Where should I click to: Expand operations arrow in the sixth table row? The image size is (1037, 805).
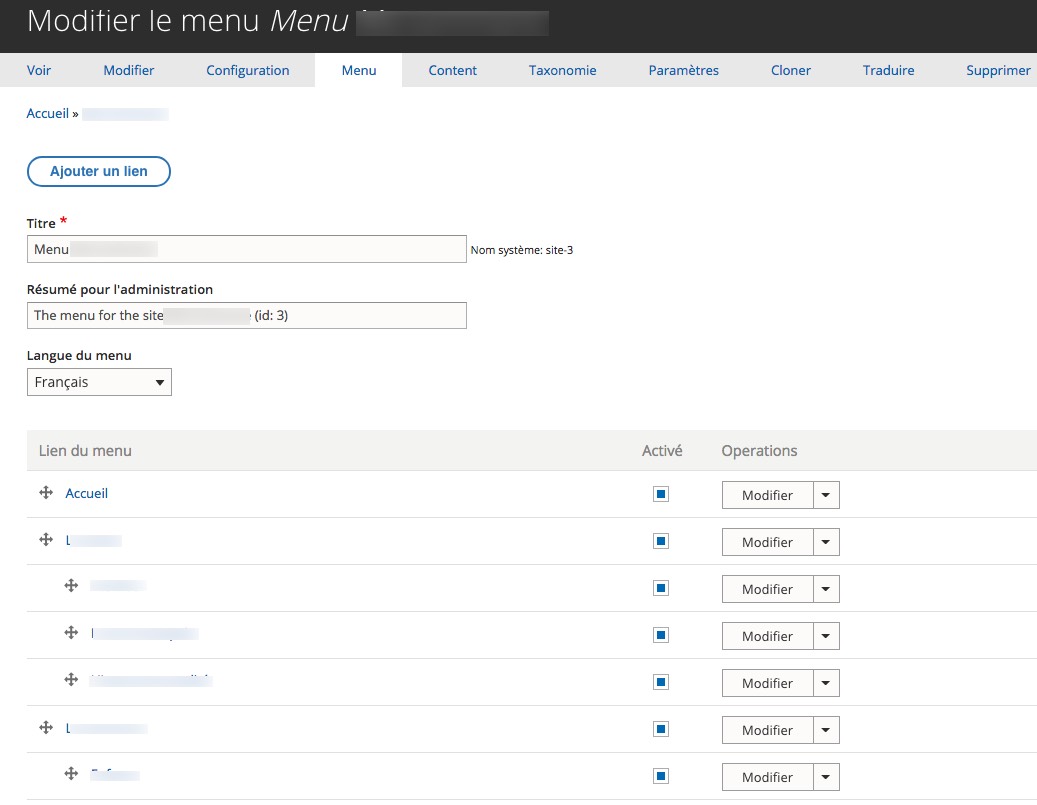[x=826, y=730]
